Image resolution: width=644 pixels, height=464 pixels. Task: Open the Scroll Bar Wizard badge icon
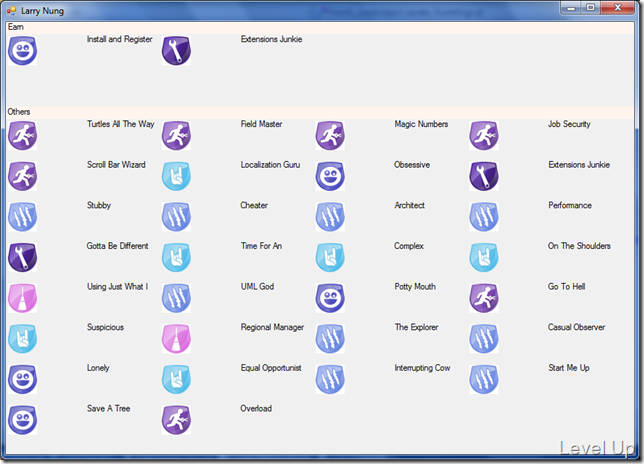tap(23, 176)
